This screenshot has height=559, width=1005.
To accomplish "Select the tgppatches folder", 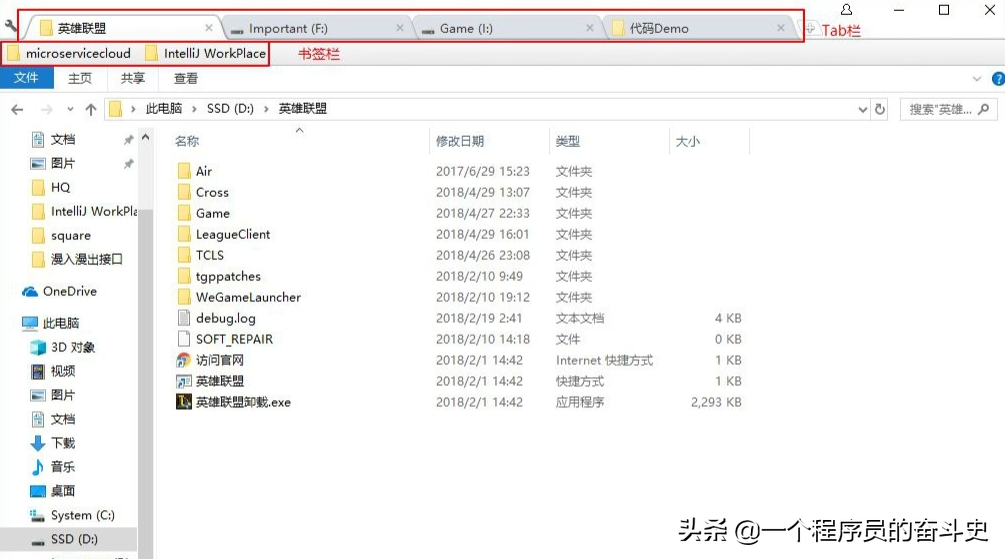I will [x=219, y=276].
